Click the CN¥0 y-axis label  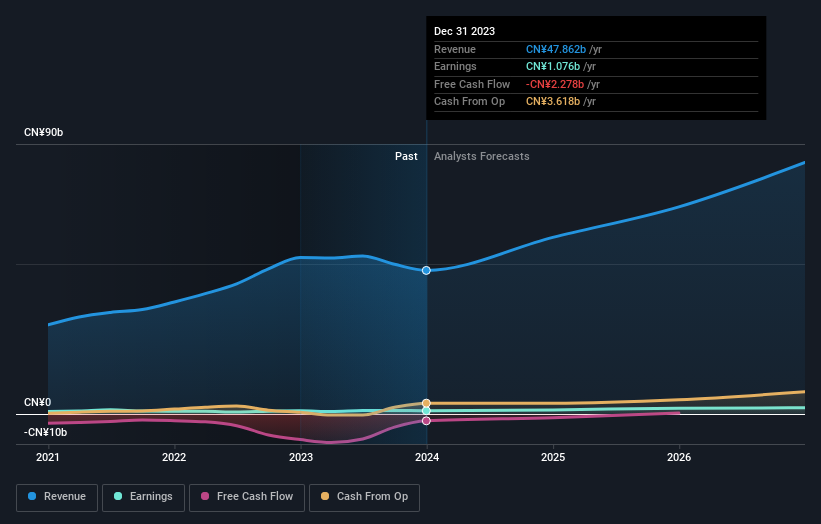pos(38,402)
